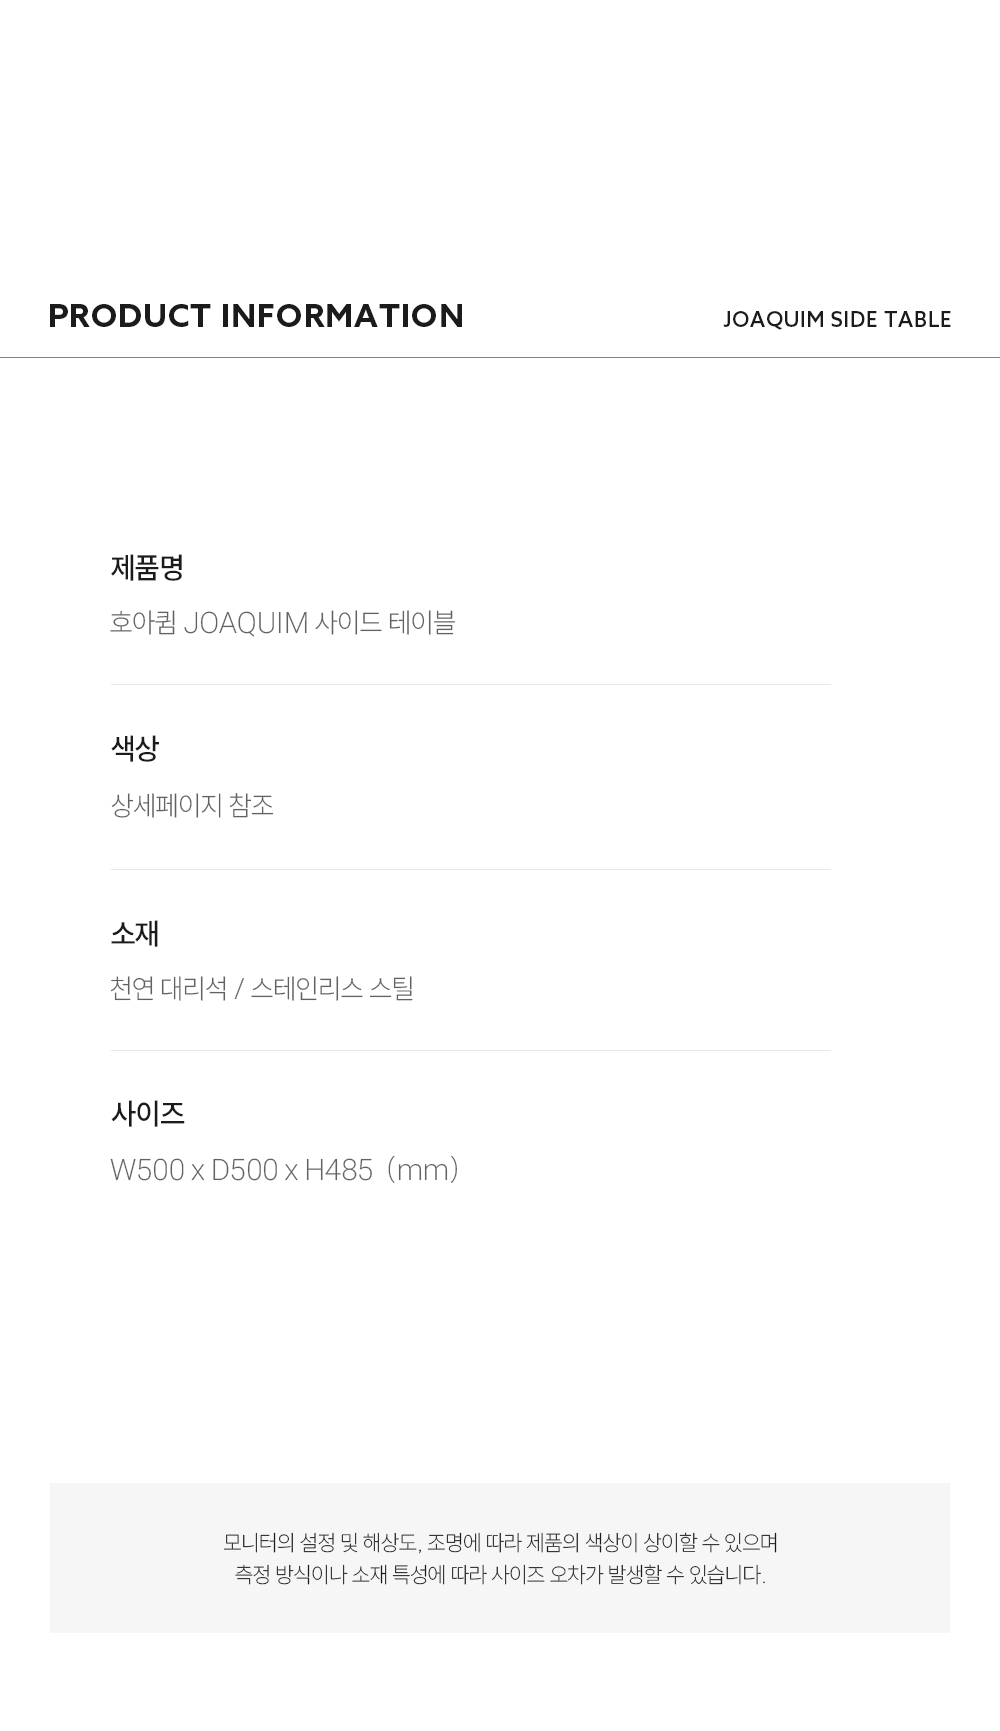1000x1731 pixels.
Task: Click the (mm) unit text
Action: [422, 1170]
